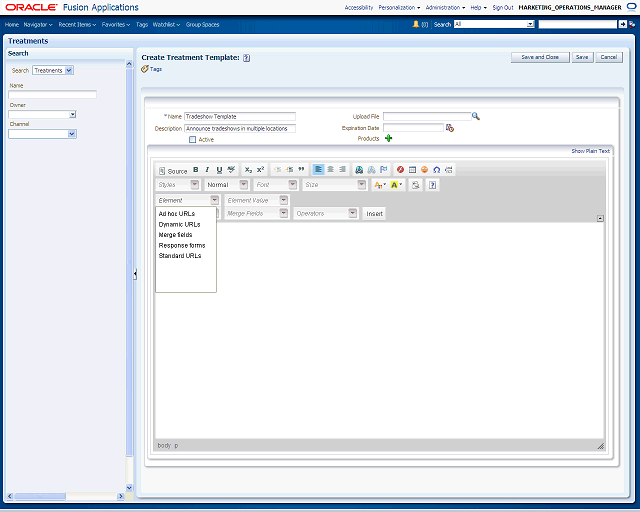Open Styles dropdown

[x=195, y=185]
